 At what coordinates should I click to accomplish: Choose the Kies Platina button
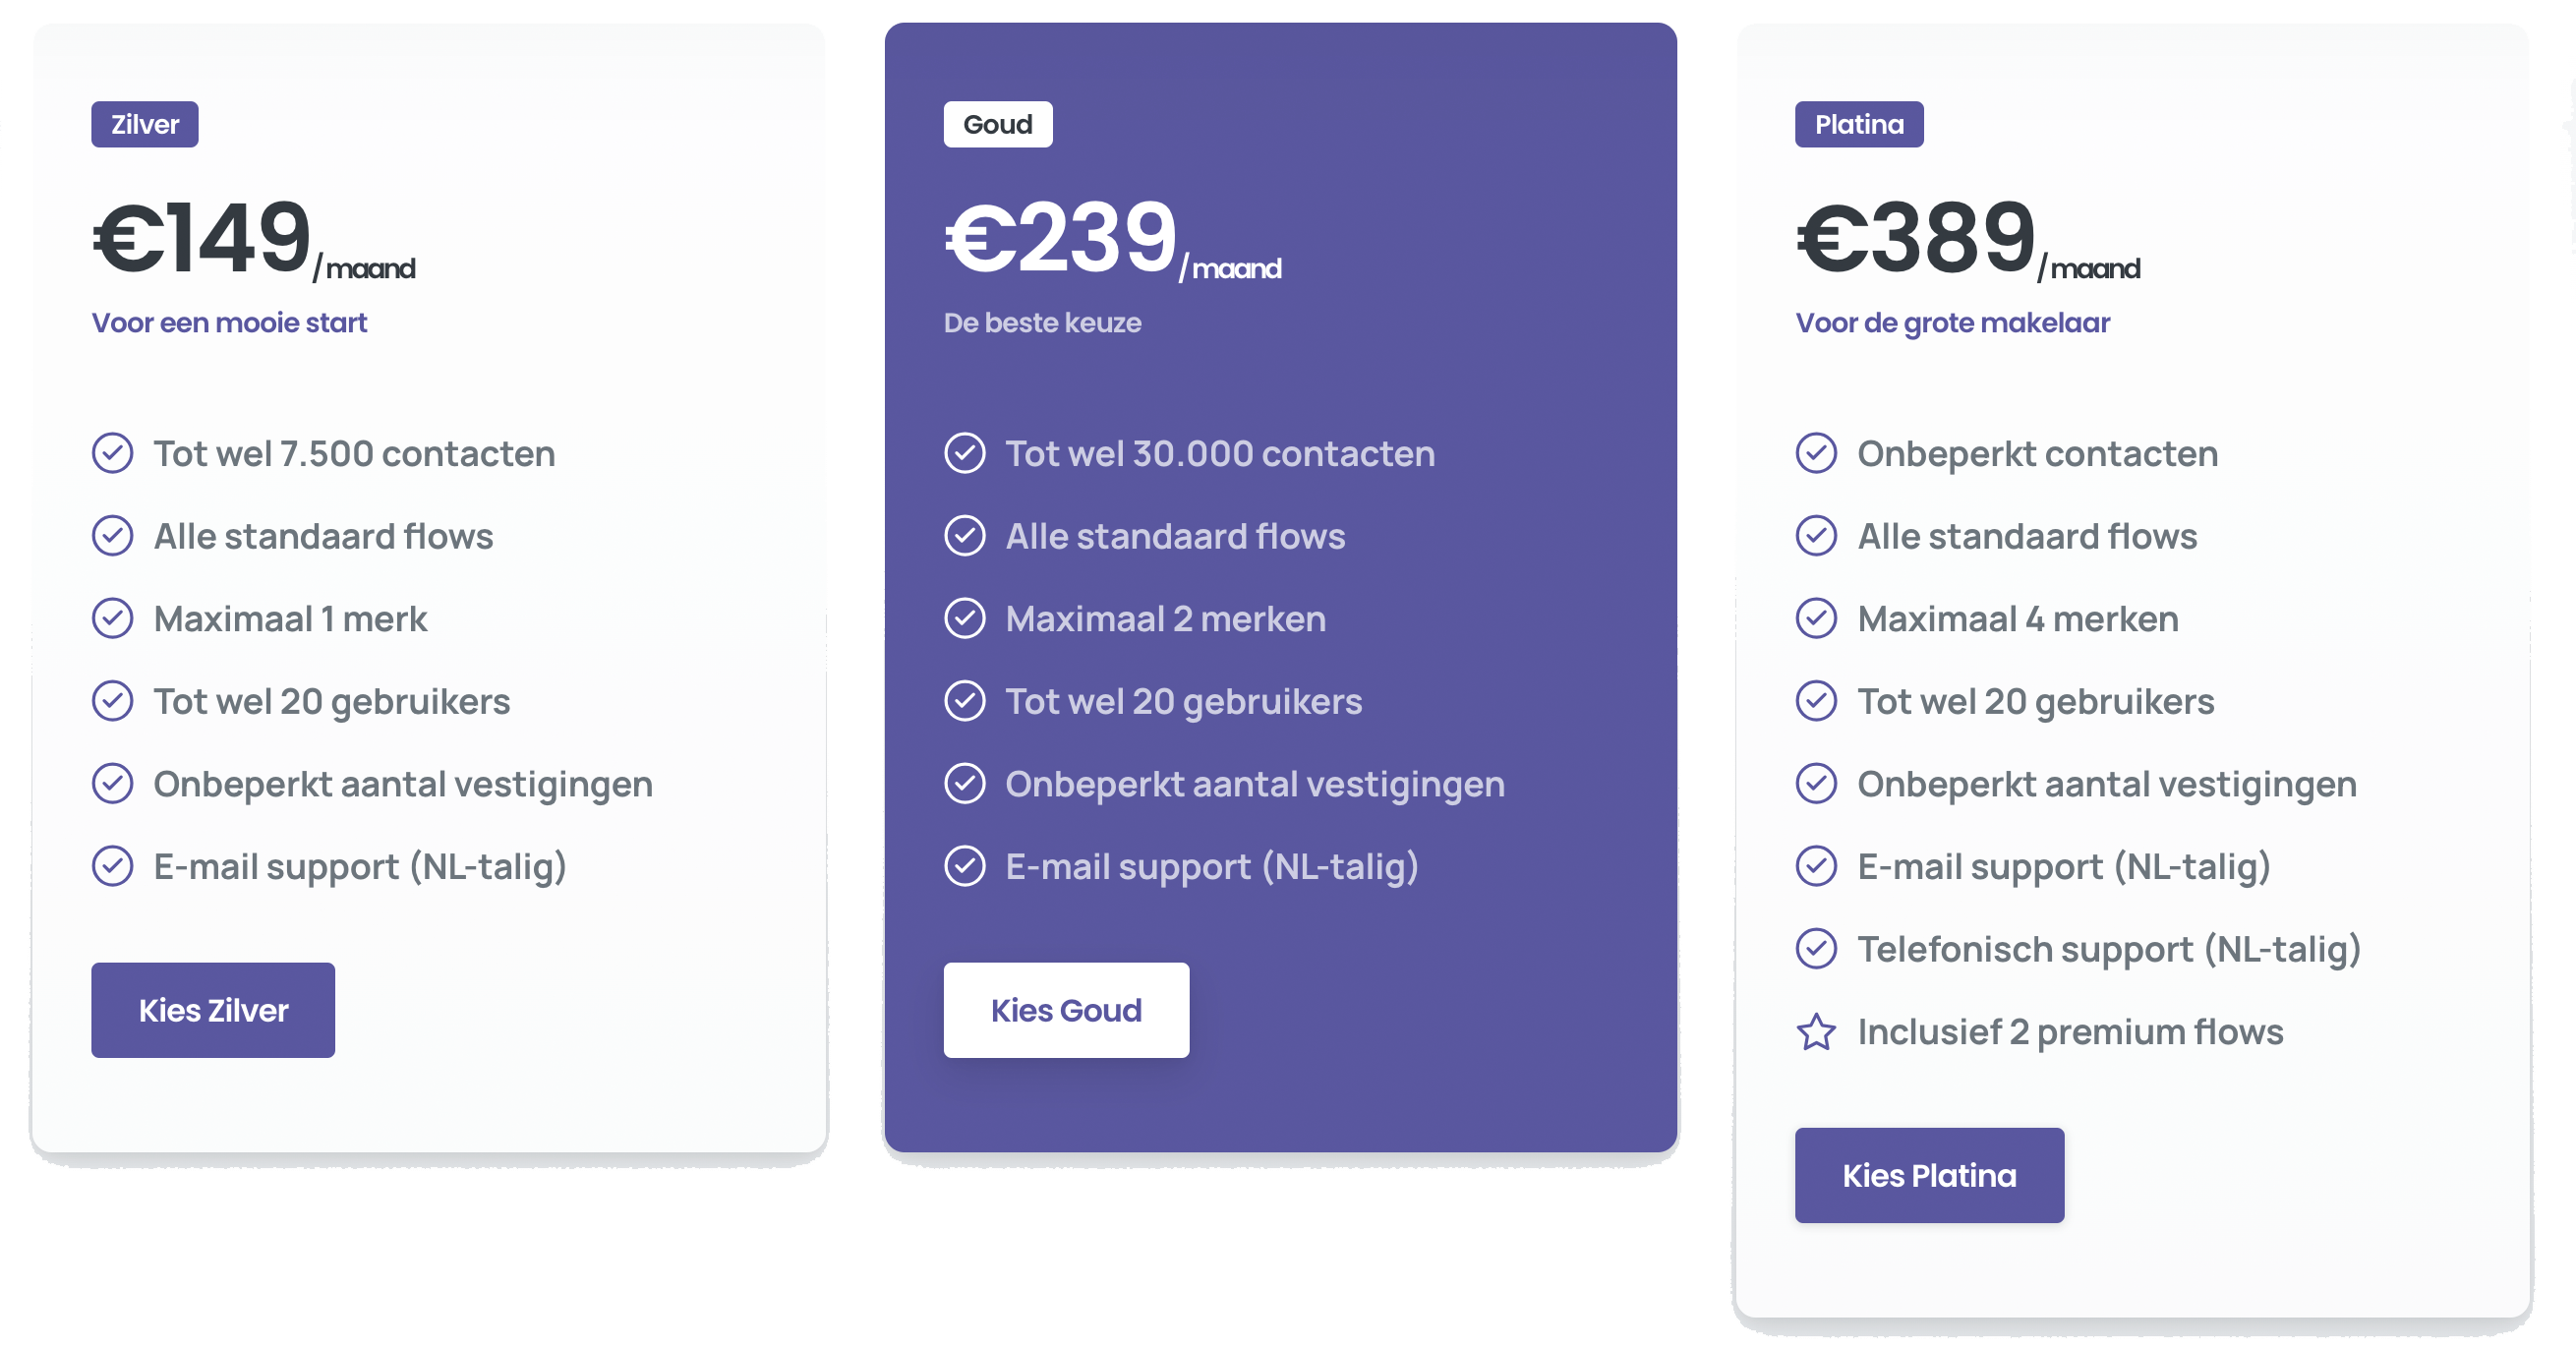pyautogui.click(x=1929, y=1175)
